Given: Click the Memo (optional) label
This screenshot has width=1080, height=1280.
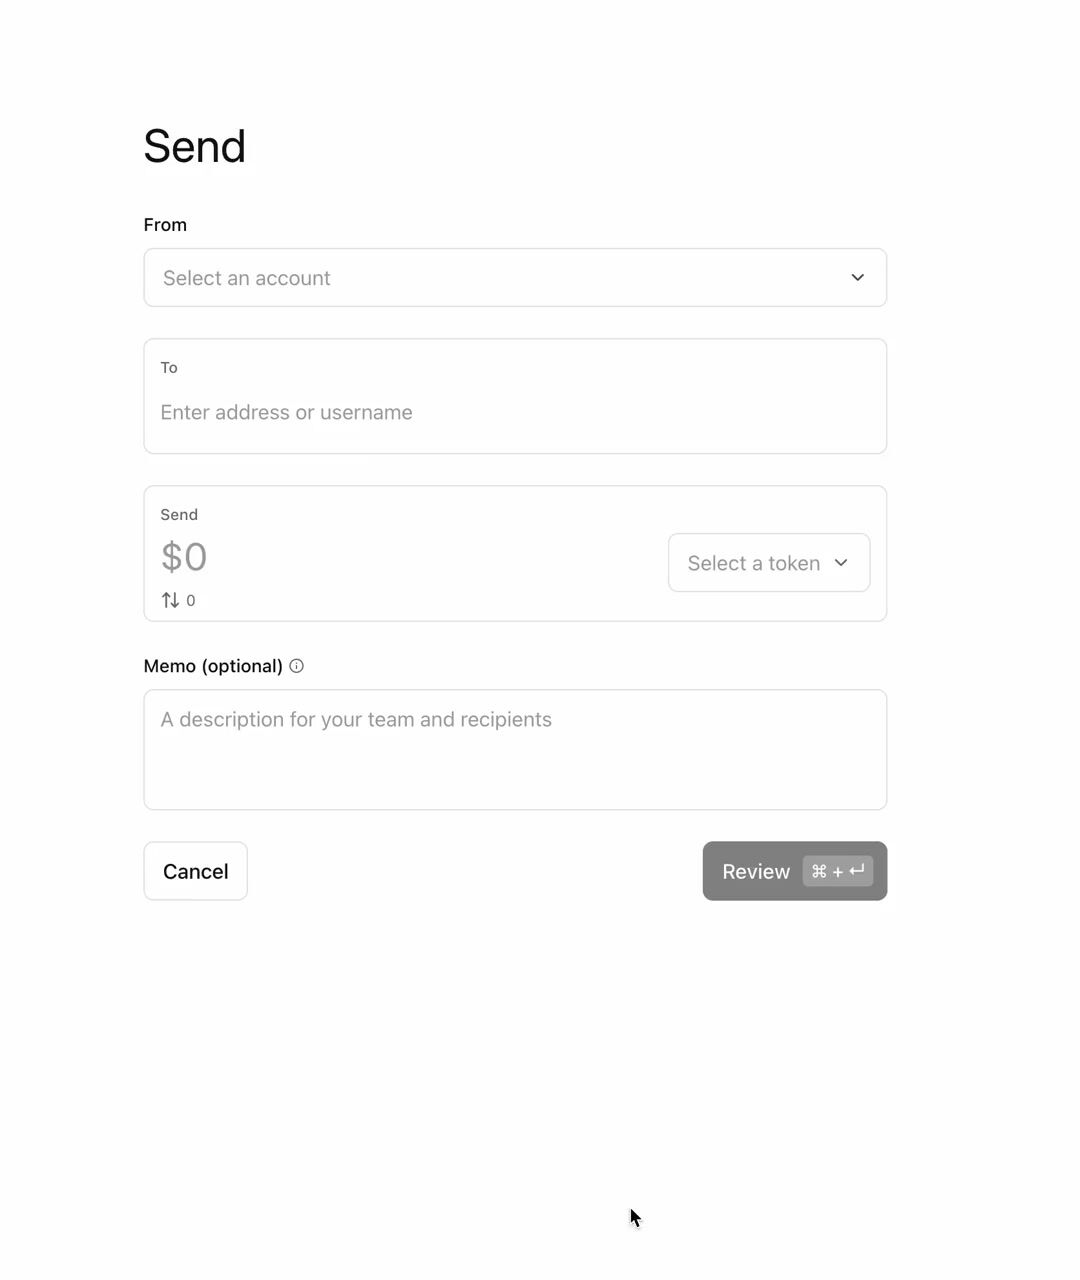Looking at the screenshot, I should pos(213,666).
